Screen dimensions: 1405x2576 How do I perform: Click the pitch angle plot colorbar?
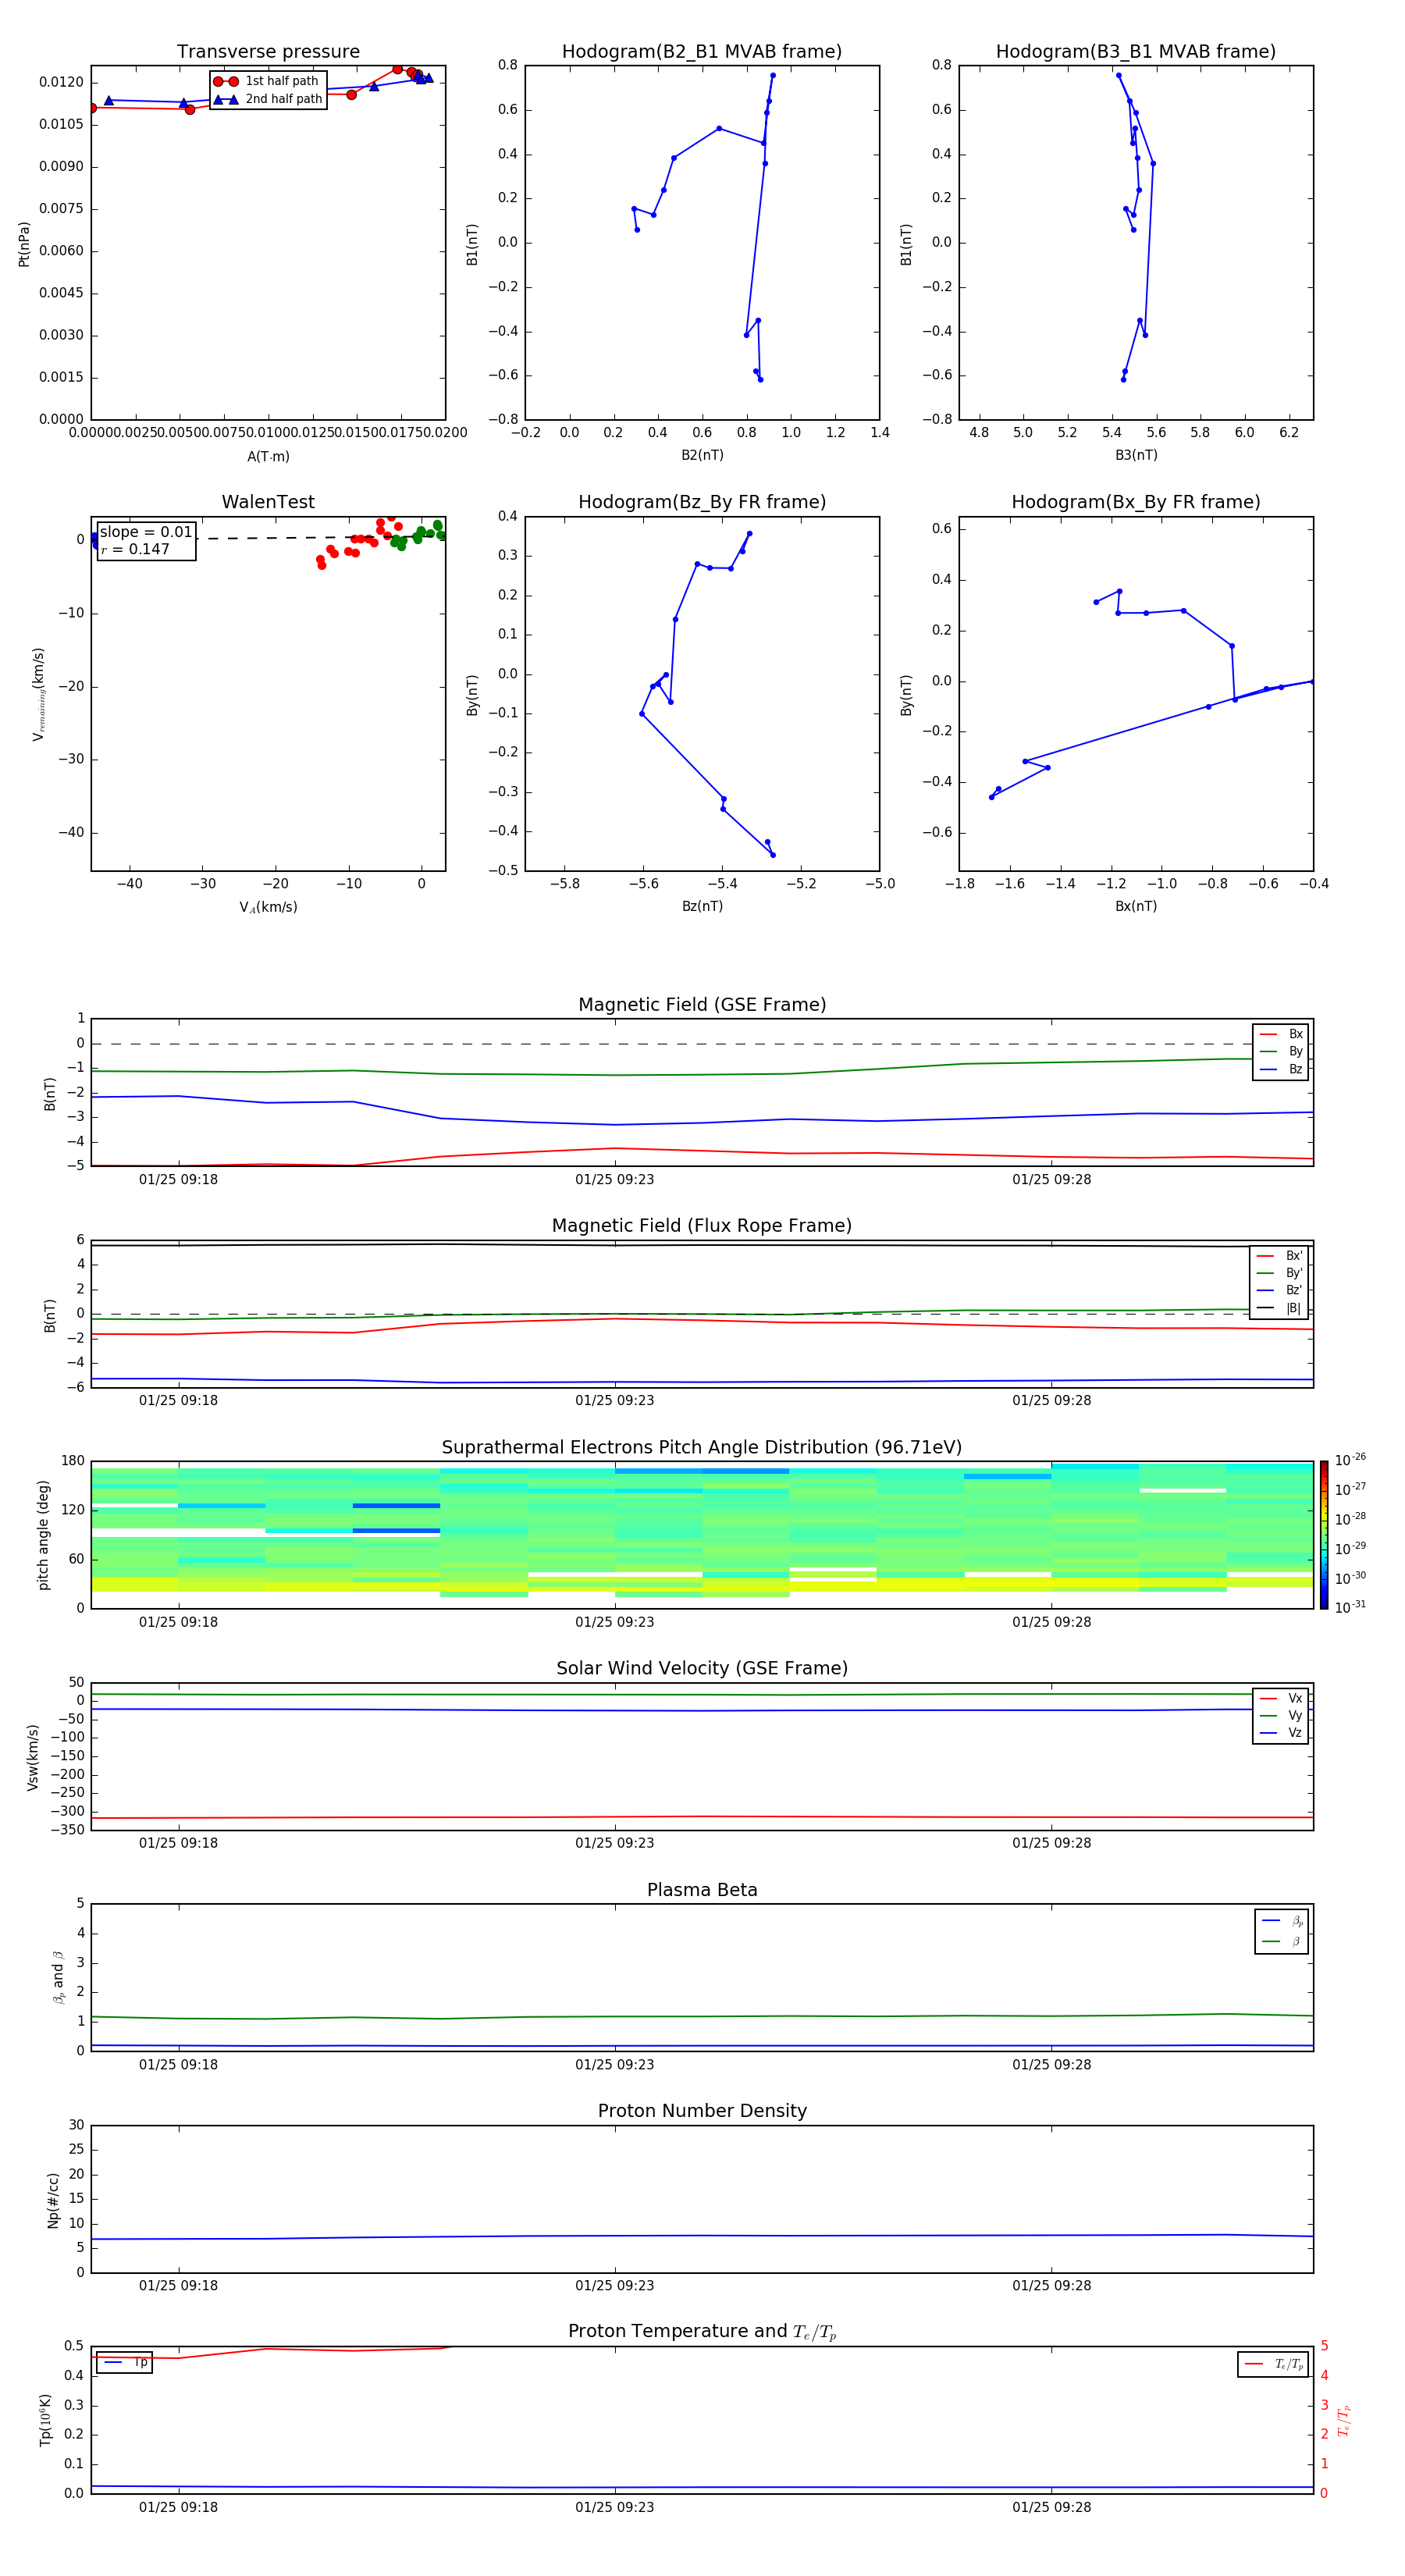(x=1324, y=1535)
